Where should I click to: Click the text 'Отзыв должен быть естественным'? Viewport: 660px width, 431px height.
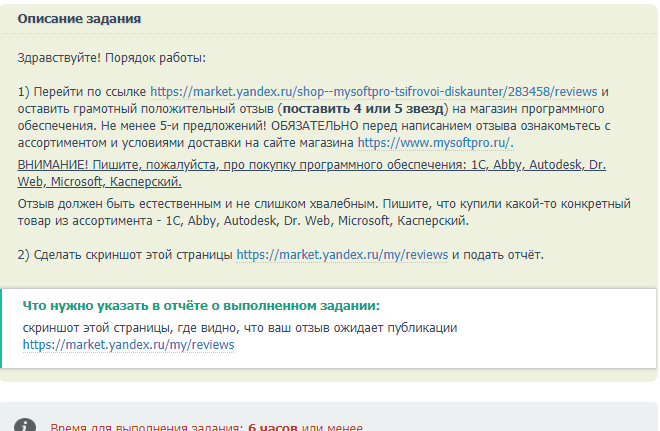click(x=119, y=204)
